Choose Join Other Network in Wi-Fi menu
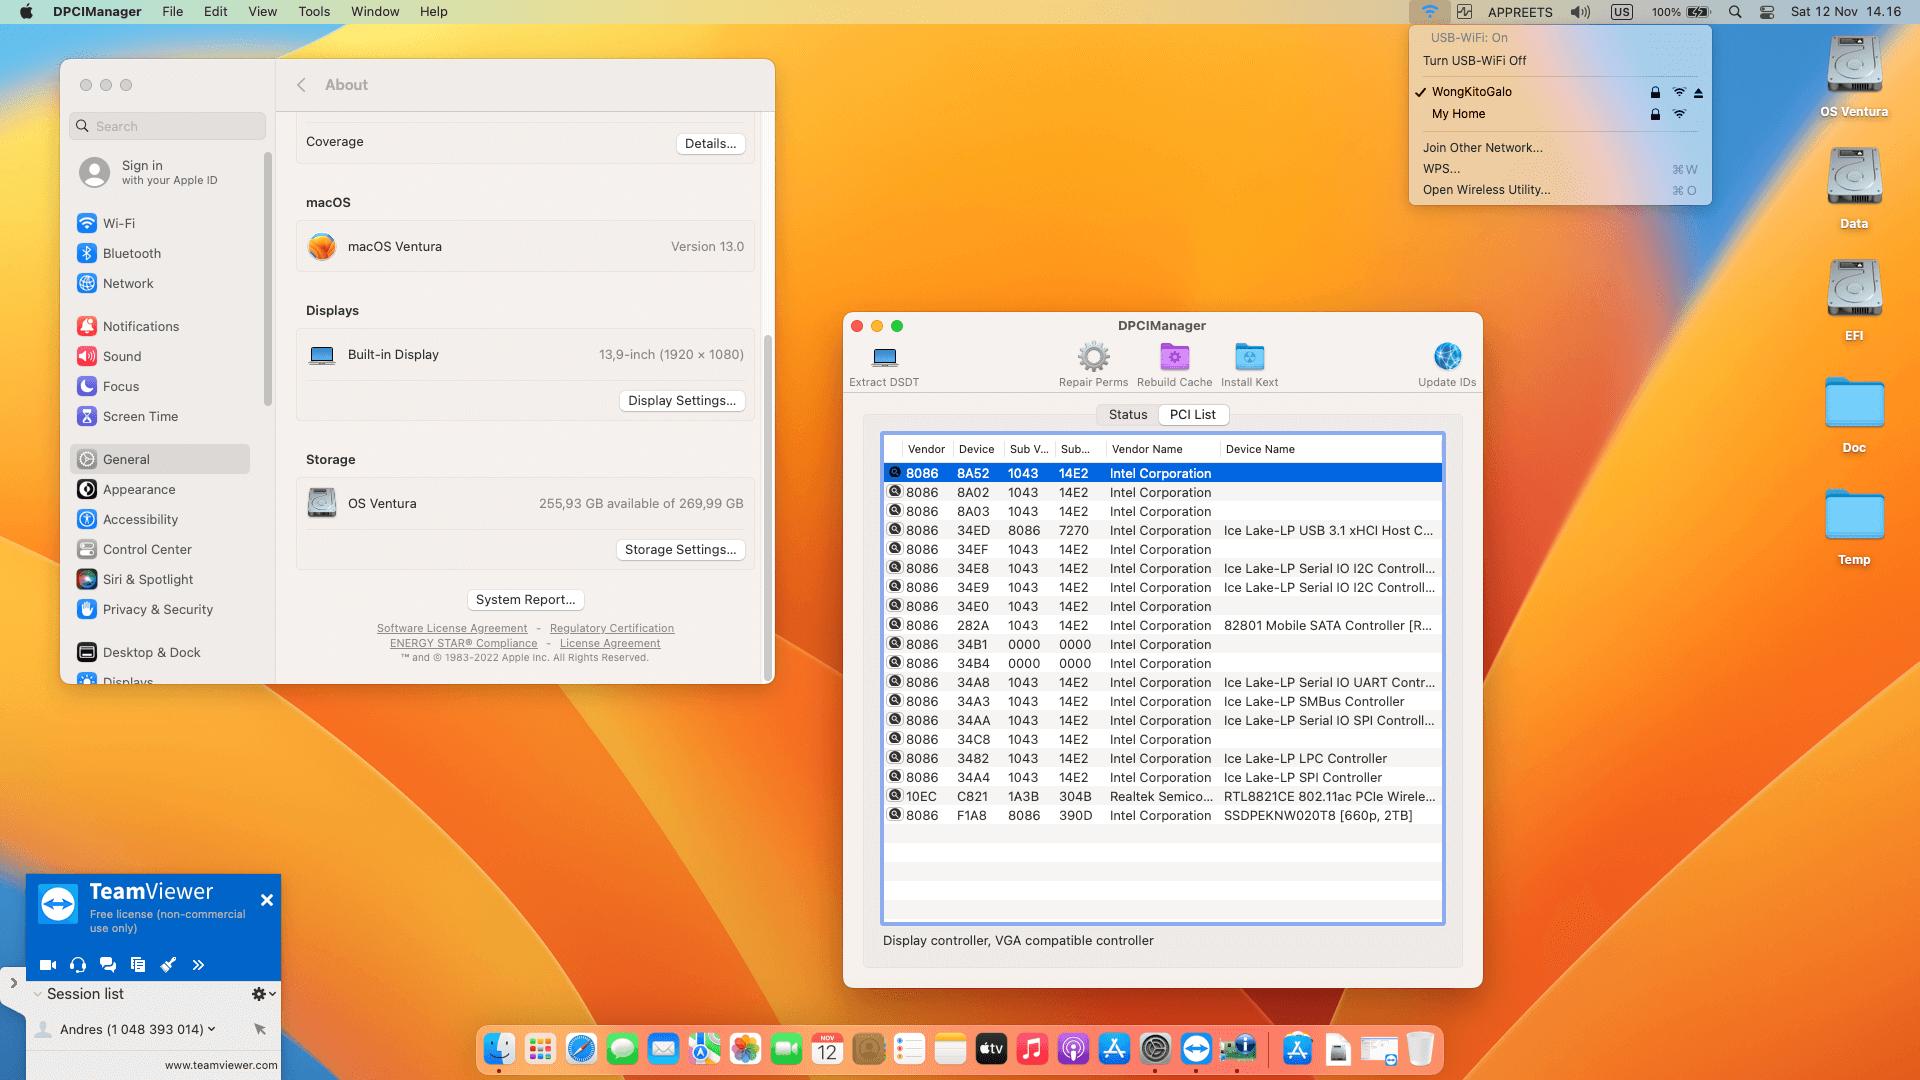This screenshot has width=1920, height=1080. click(x=1560, y=148)
